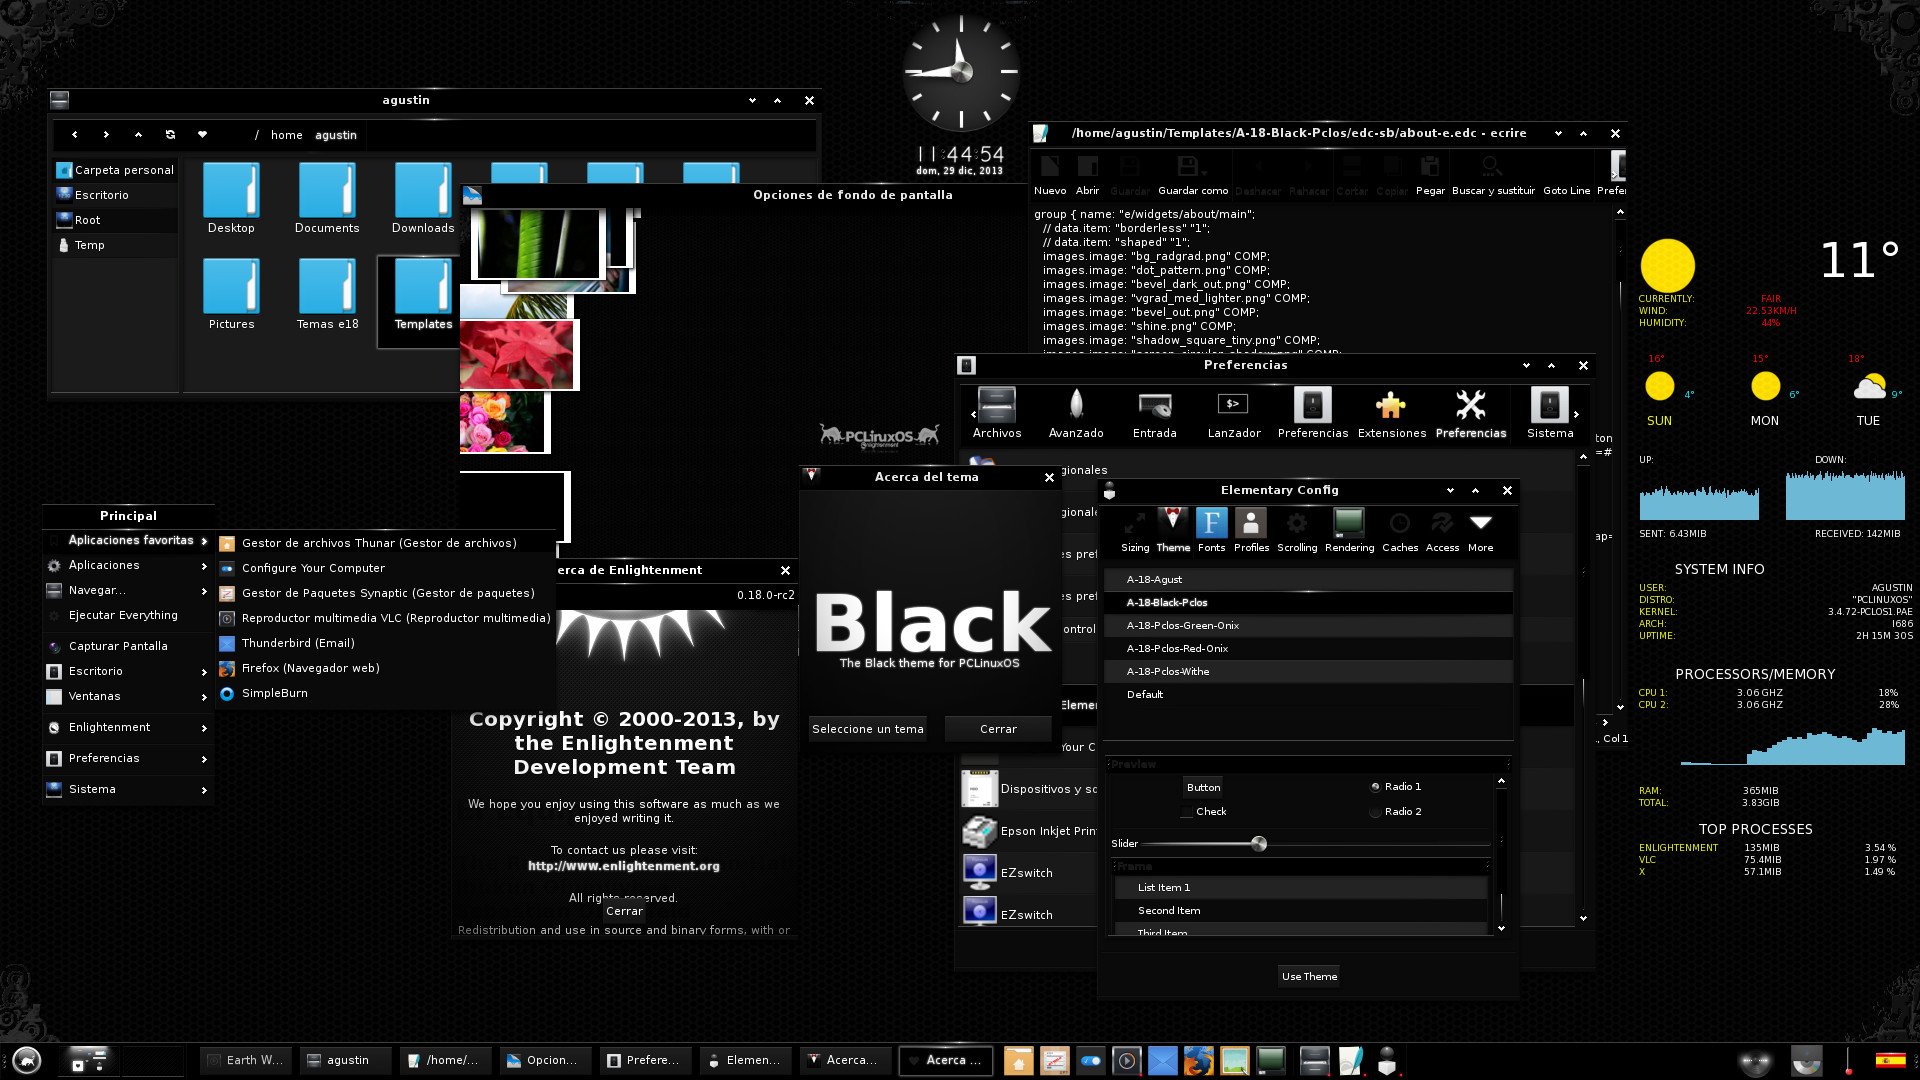Viewport: 1920px width, 1080px height.
Task: Launch SimpleBurn from favorites submenu
Action: [385, 694]
